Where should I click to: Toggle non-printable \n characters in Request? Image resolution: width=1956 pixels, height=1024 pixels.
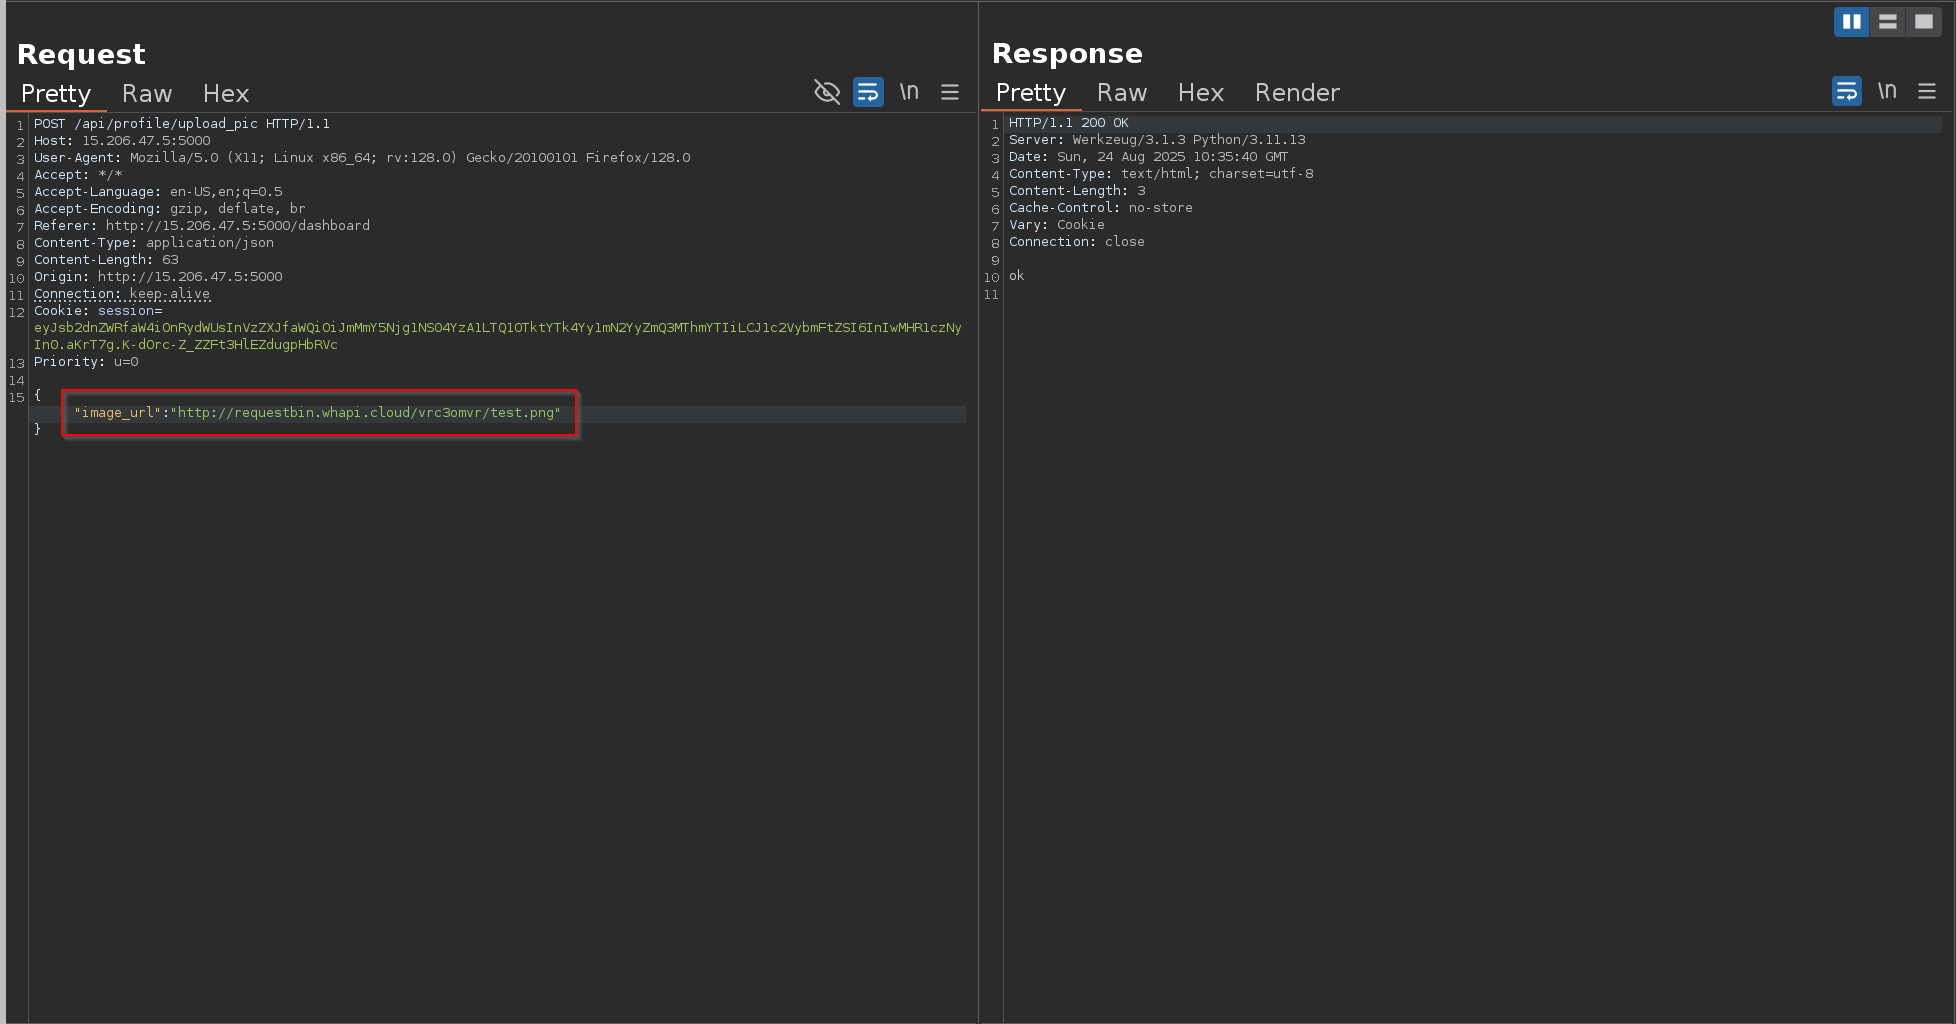coord(909,92)
